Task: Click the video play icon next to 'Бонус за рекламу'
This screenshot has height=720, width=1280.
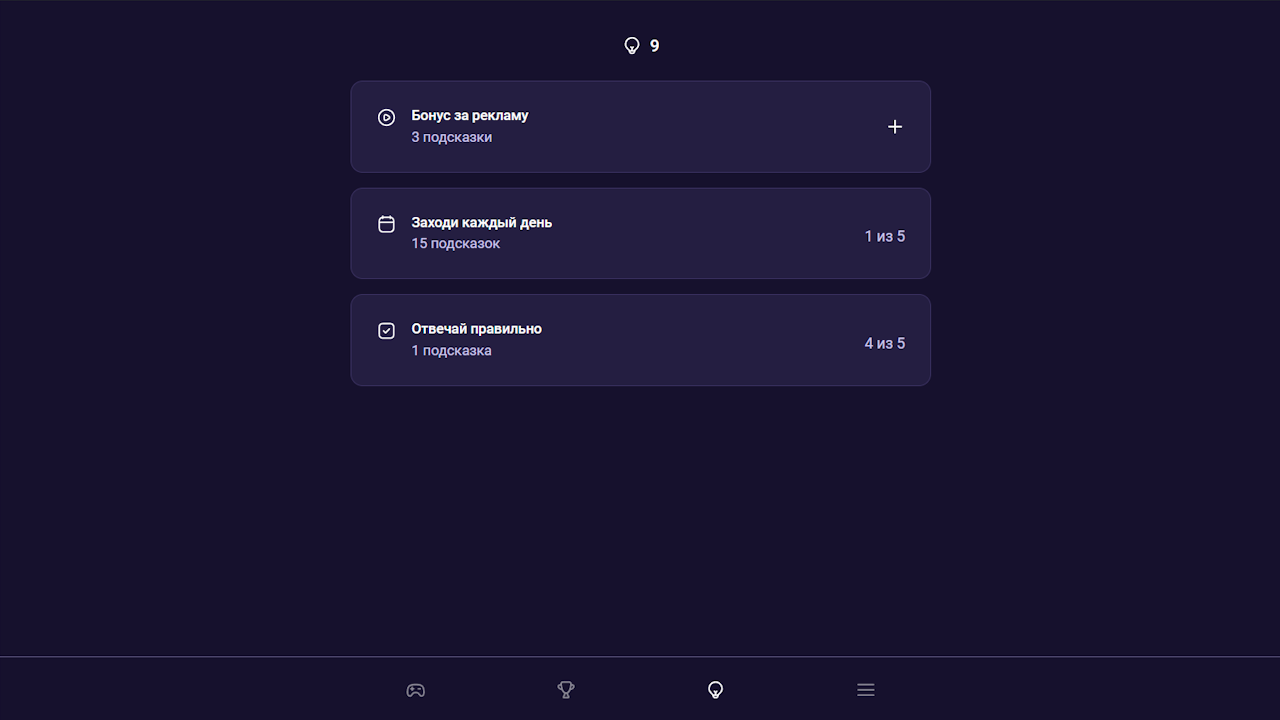Action: [x=386, y=117]
